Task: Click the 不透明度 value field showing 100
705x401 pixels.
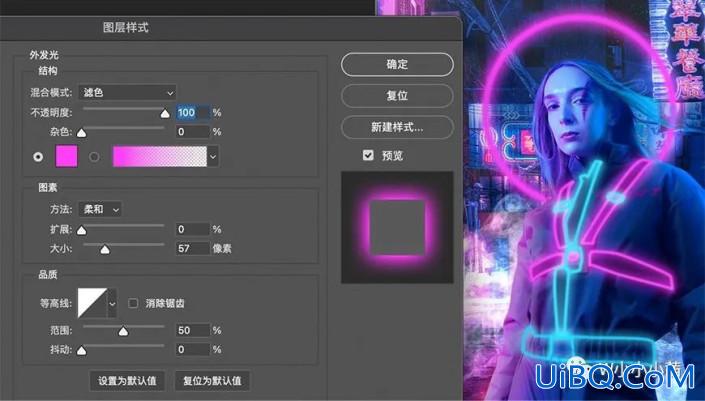Action: 193,112
